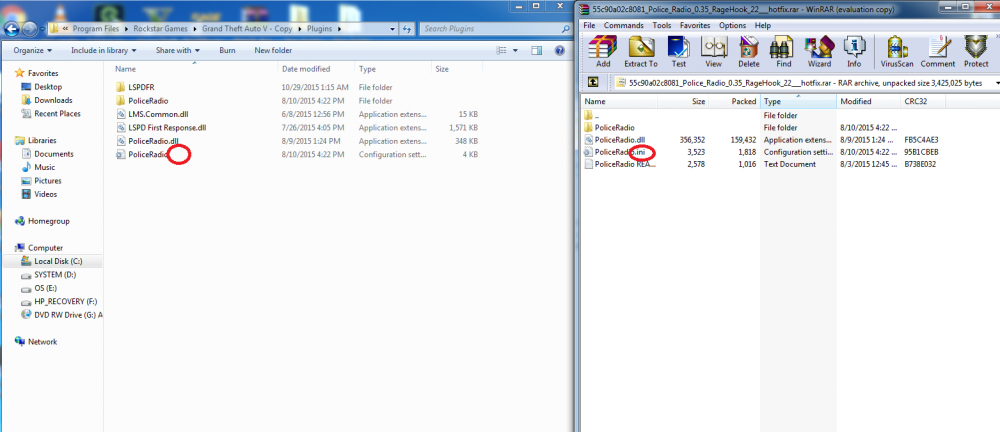Open the Find tool in WinRAR

[x=784, y=52]
